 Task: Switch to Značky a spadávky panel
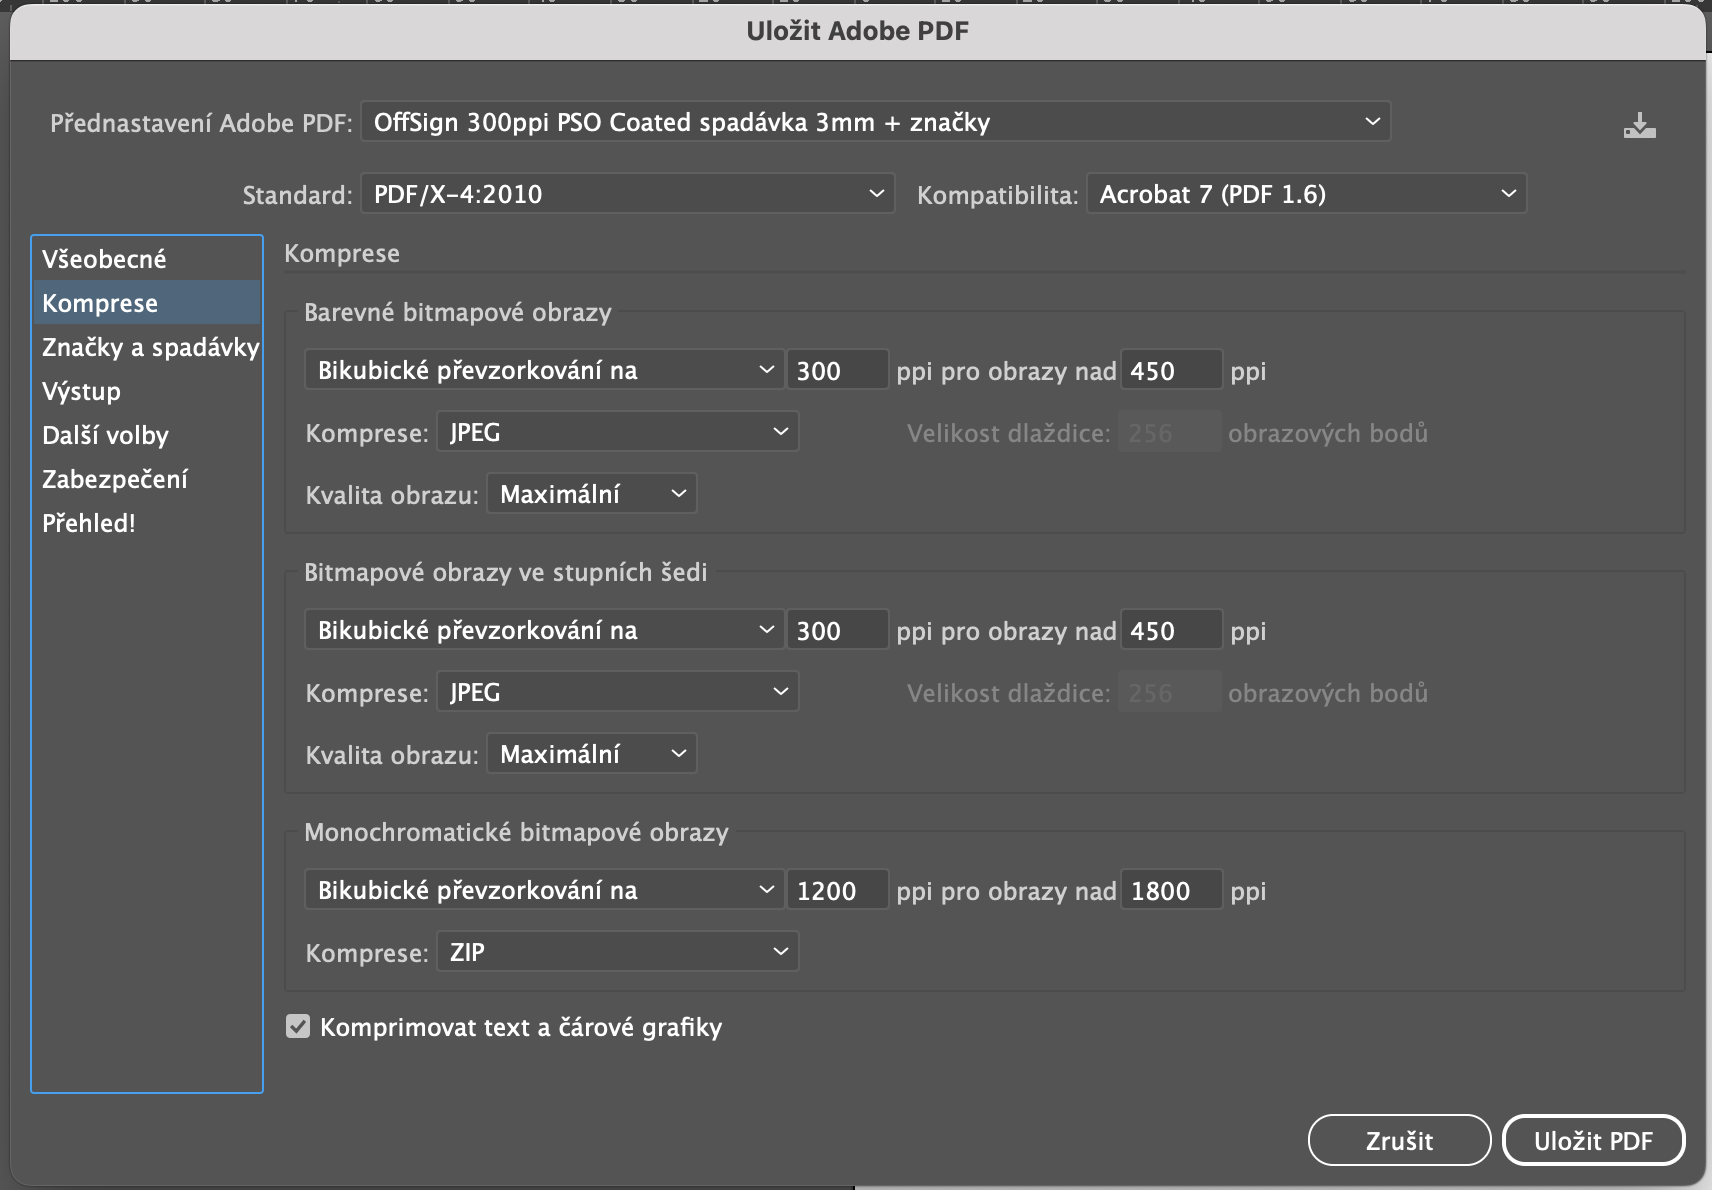(147, 347)
